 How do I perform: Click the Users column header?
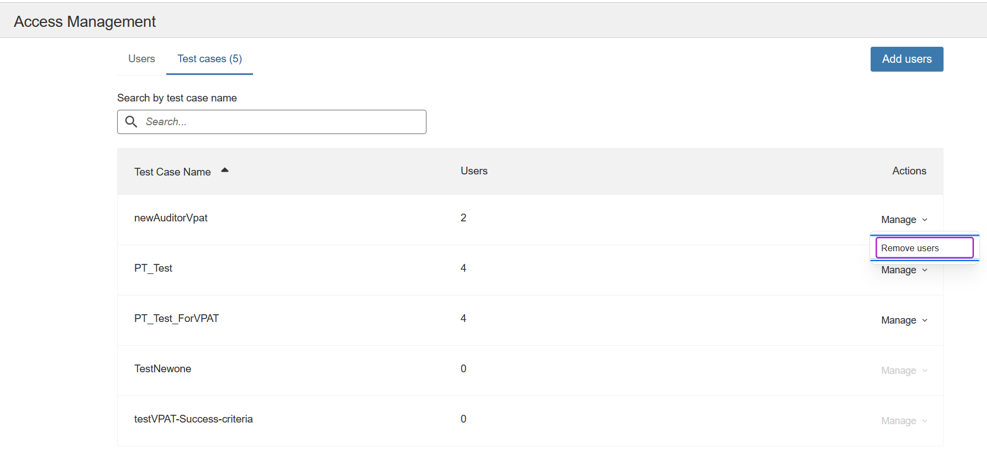coord(474,171)
